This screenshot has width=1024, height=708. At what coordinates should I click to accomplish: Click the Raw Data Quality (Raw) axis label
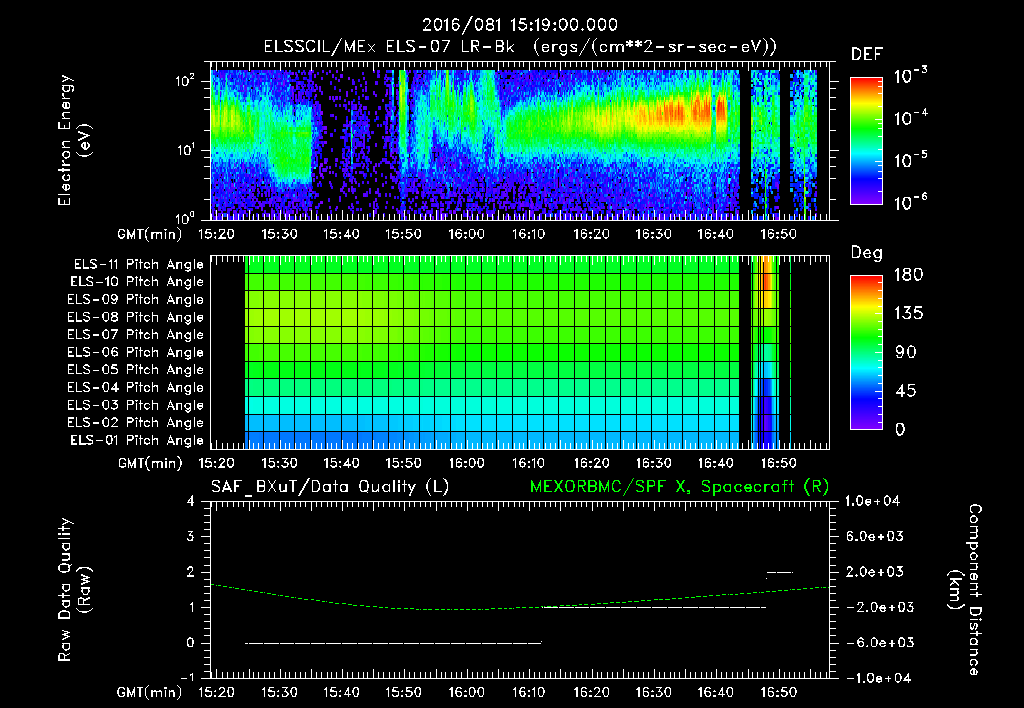coord(74,590)
